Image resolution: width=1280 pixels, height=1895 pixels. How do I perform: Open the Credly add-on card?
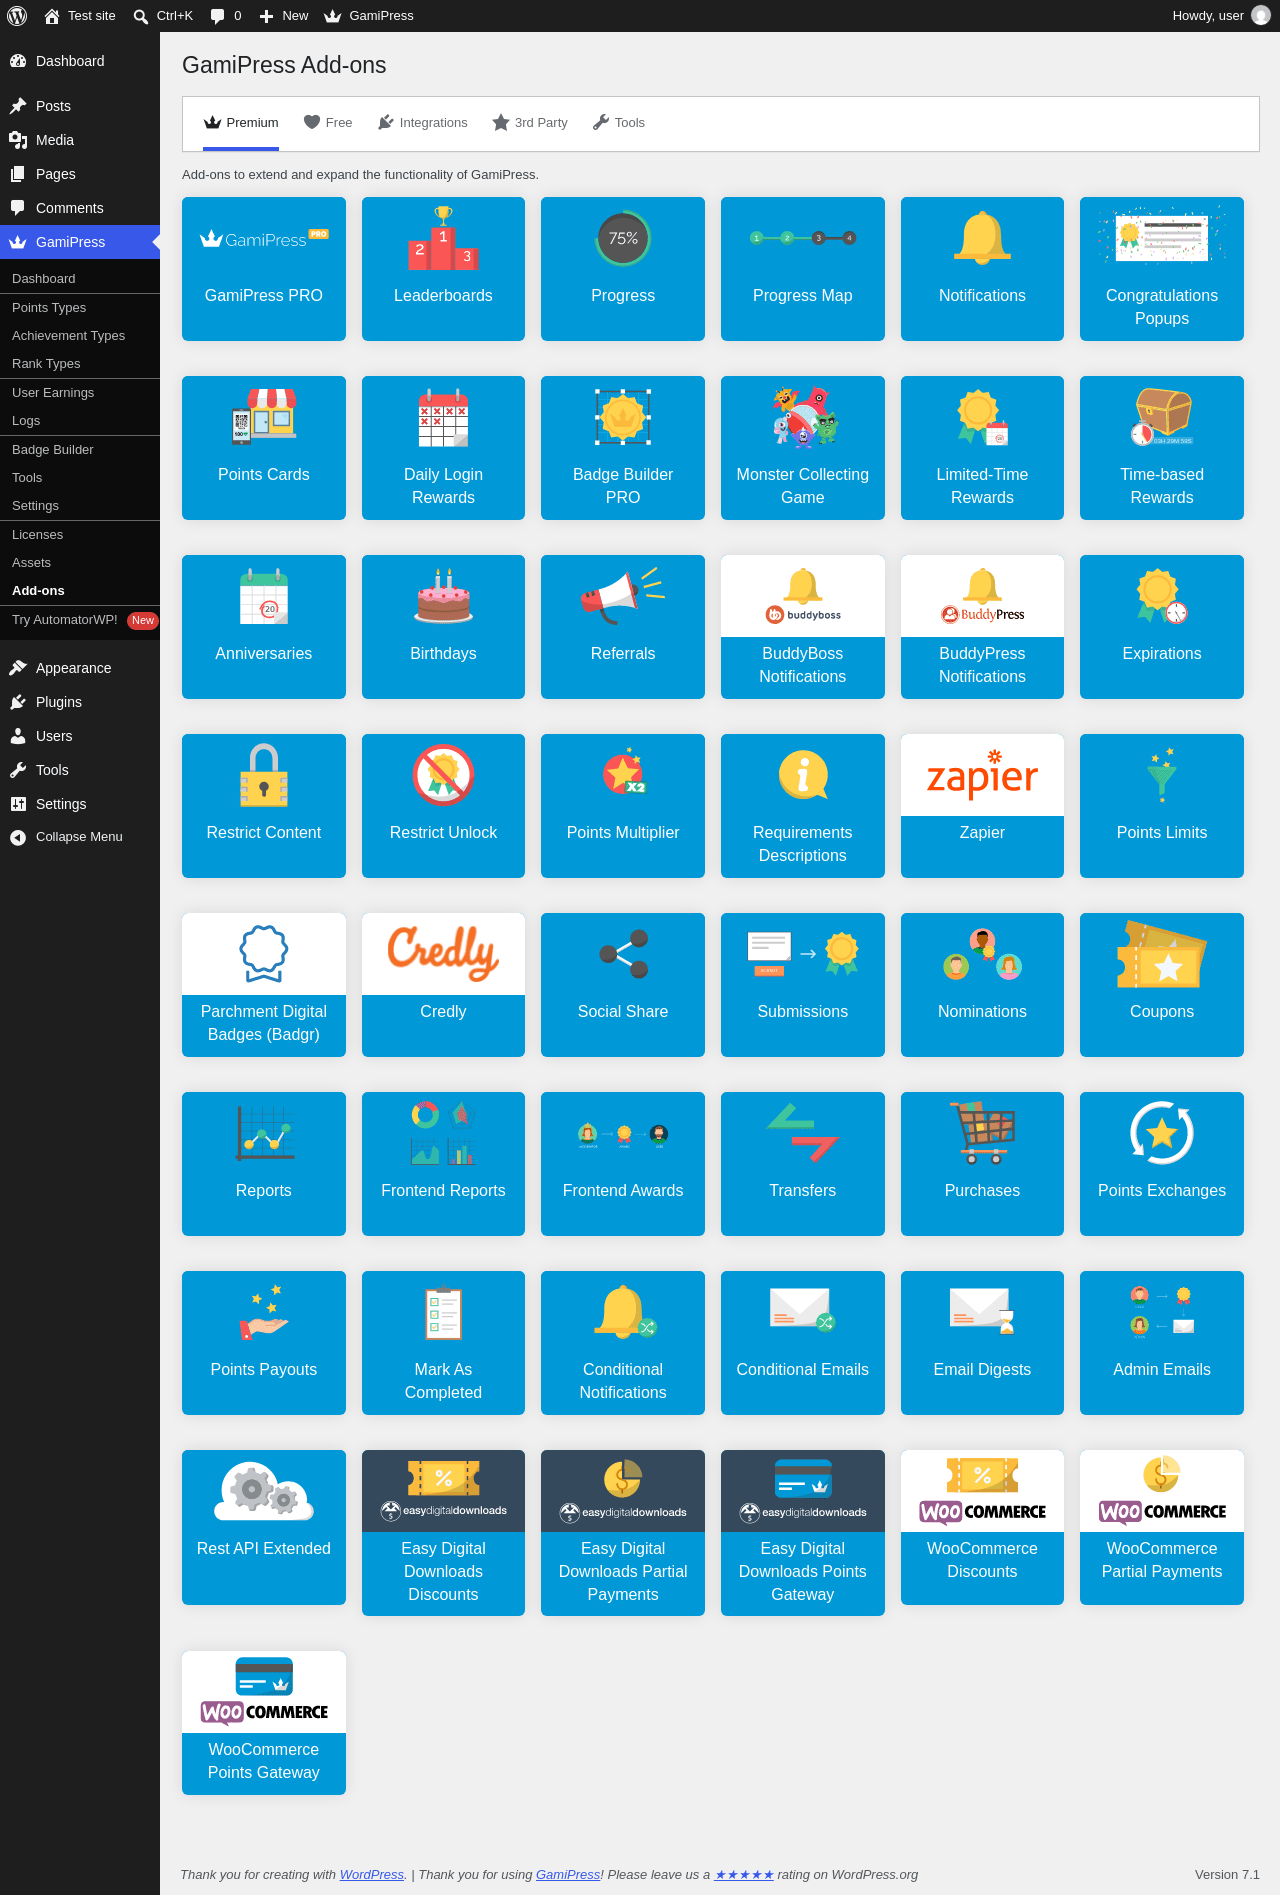tap(443, 985)
